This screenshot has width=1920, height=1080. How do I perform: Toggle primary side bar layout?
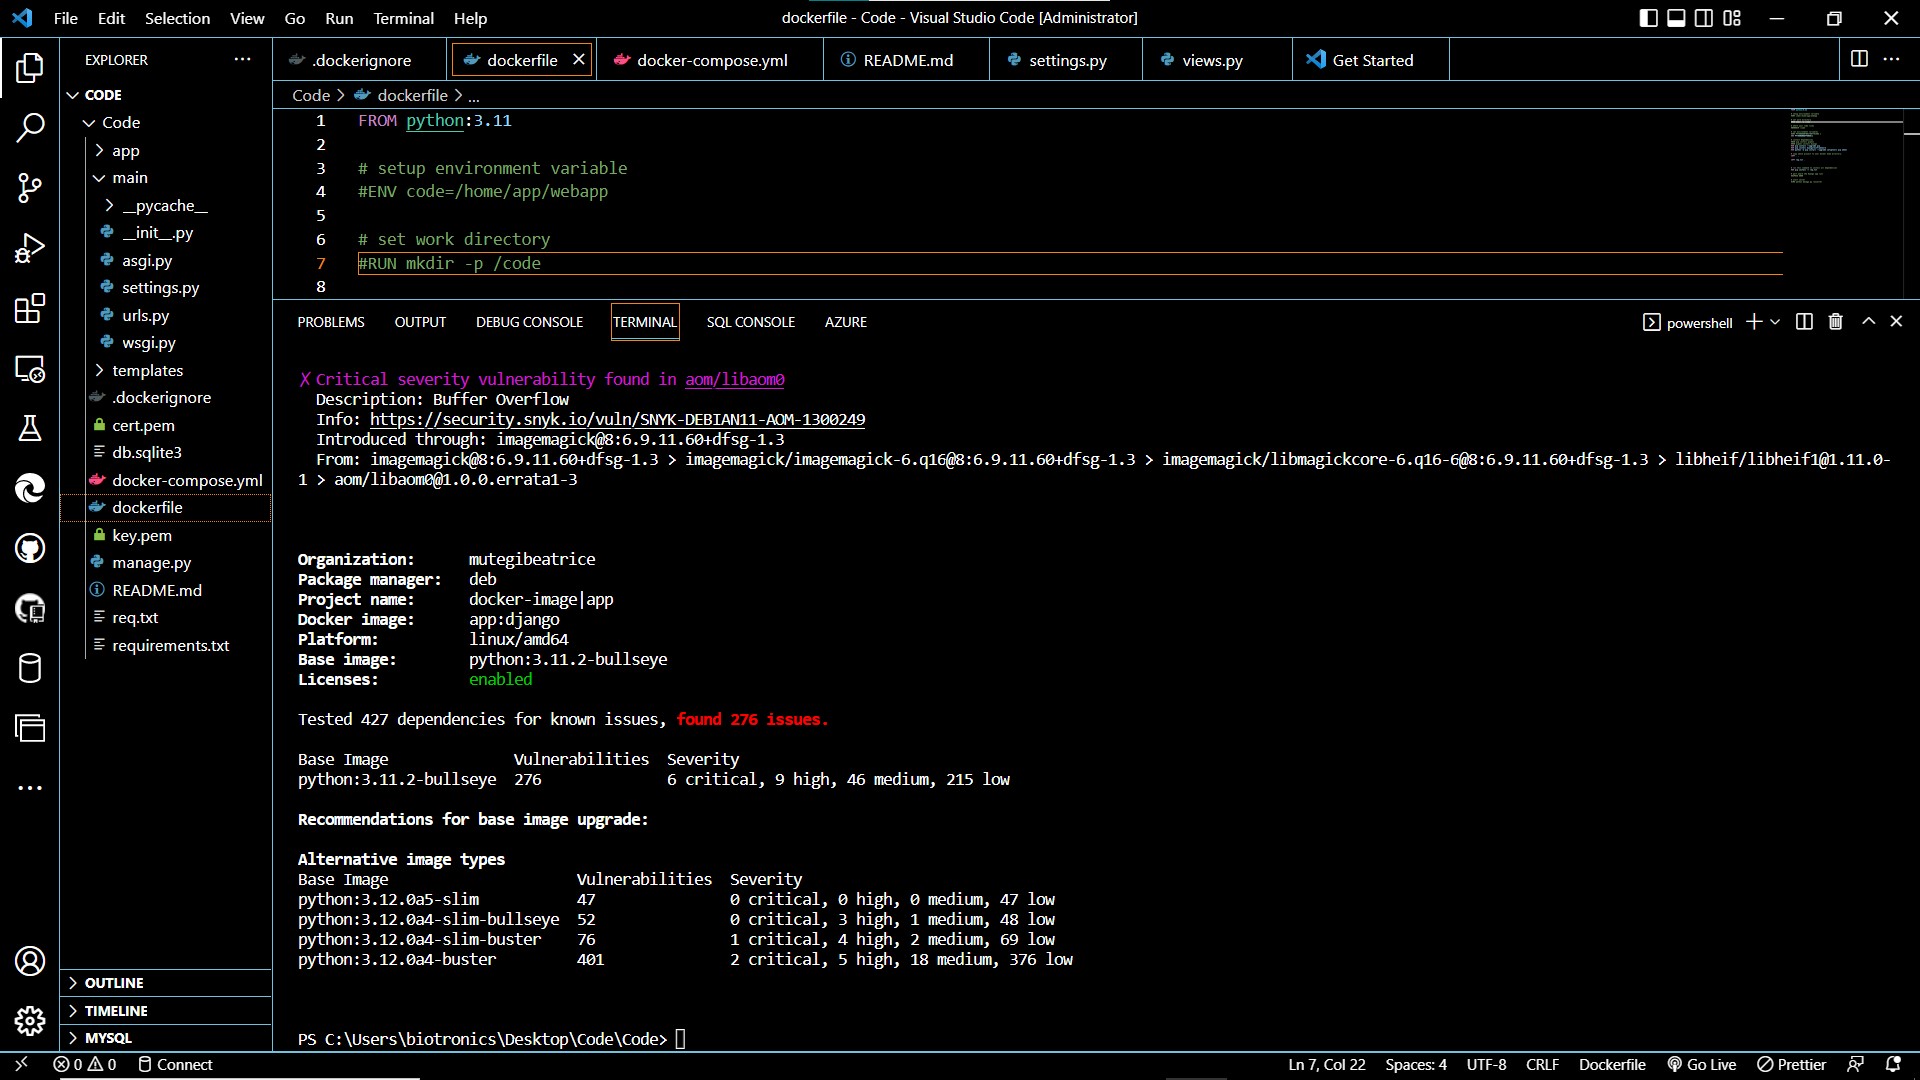(1648, 18)
